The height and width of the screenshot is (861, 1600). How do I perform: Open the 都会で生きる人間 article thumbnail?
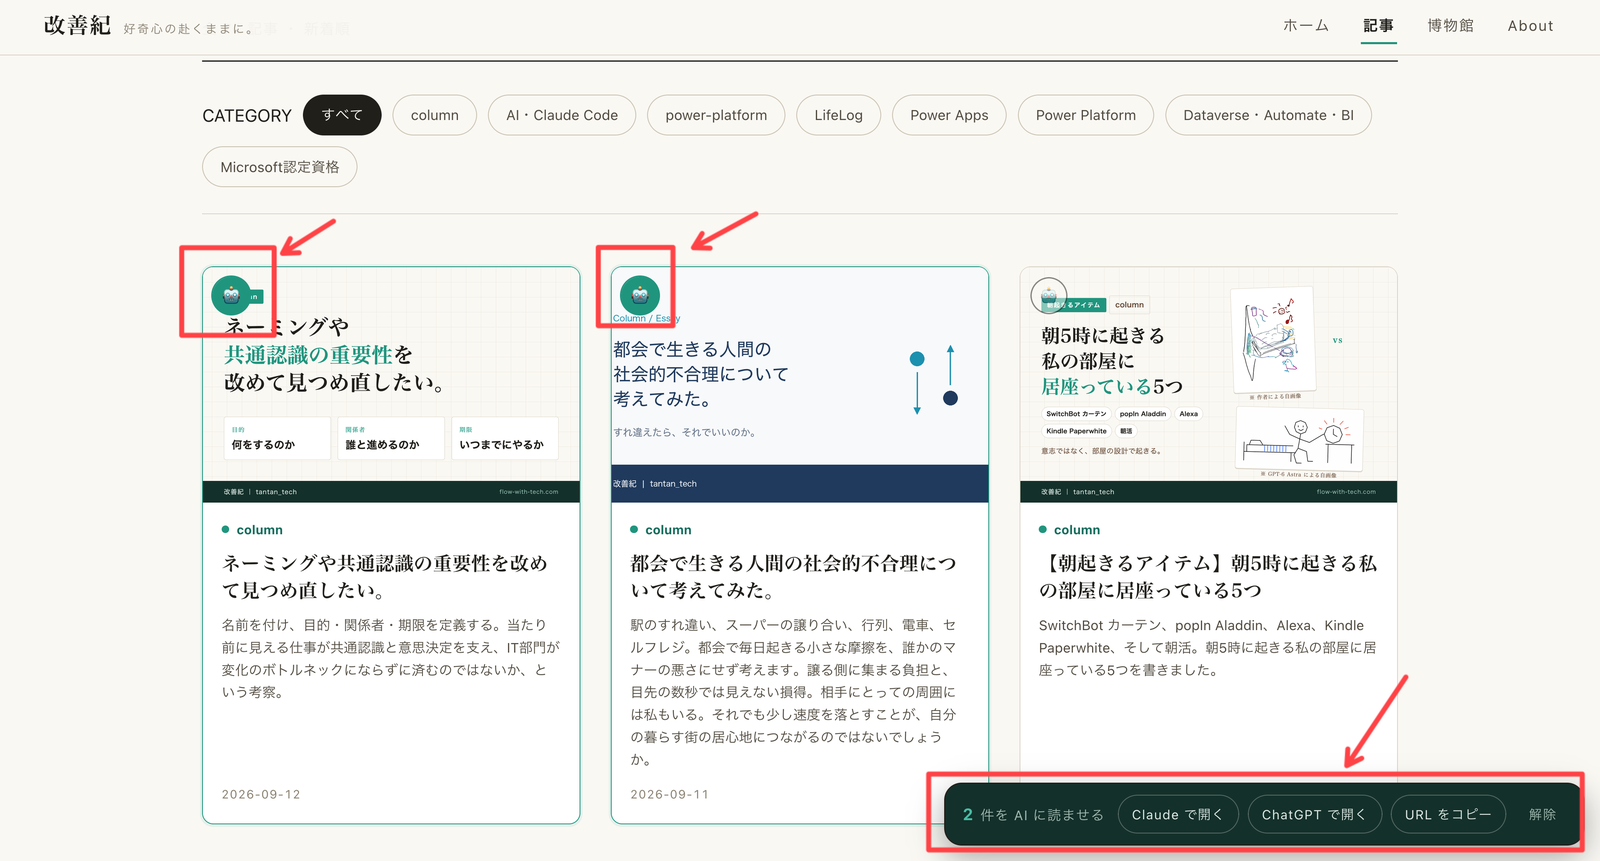pos(800,385)
